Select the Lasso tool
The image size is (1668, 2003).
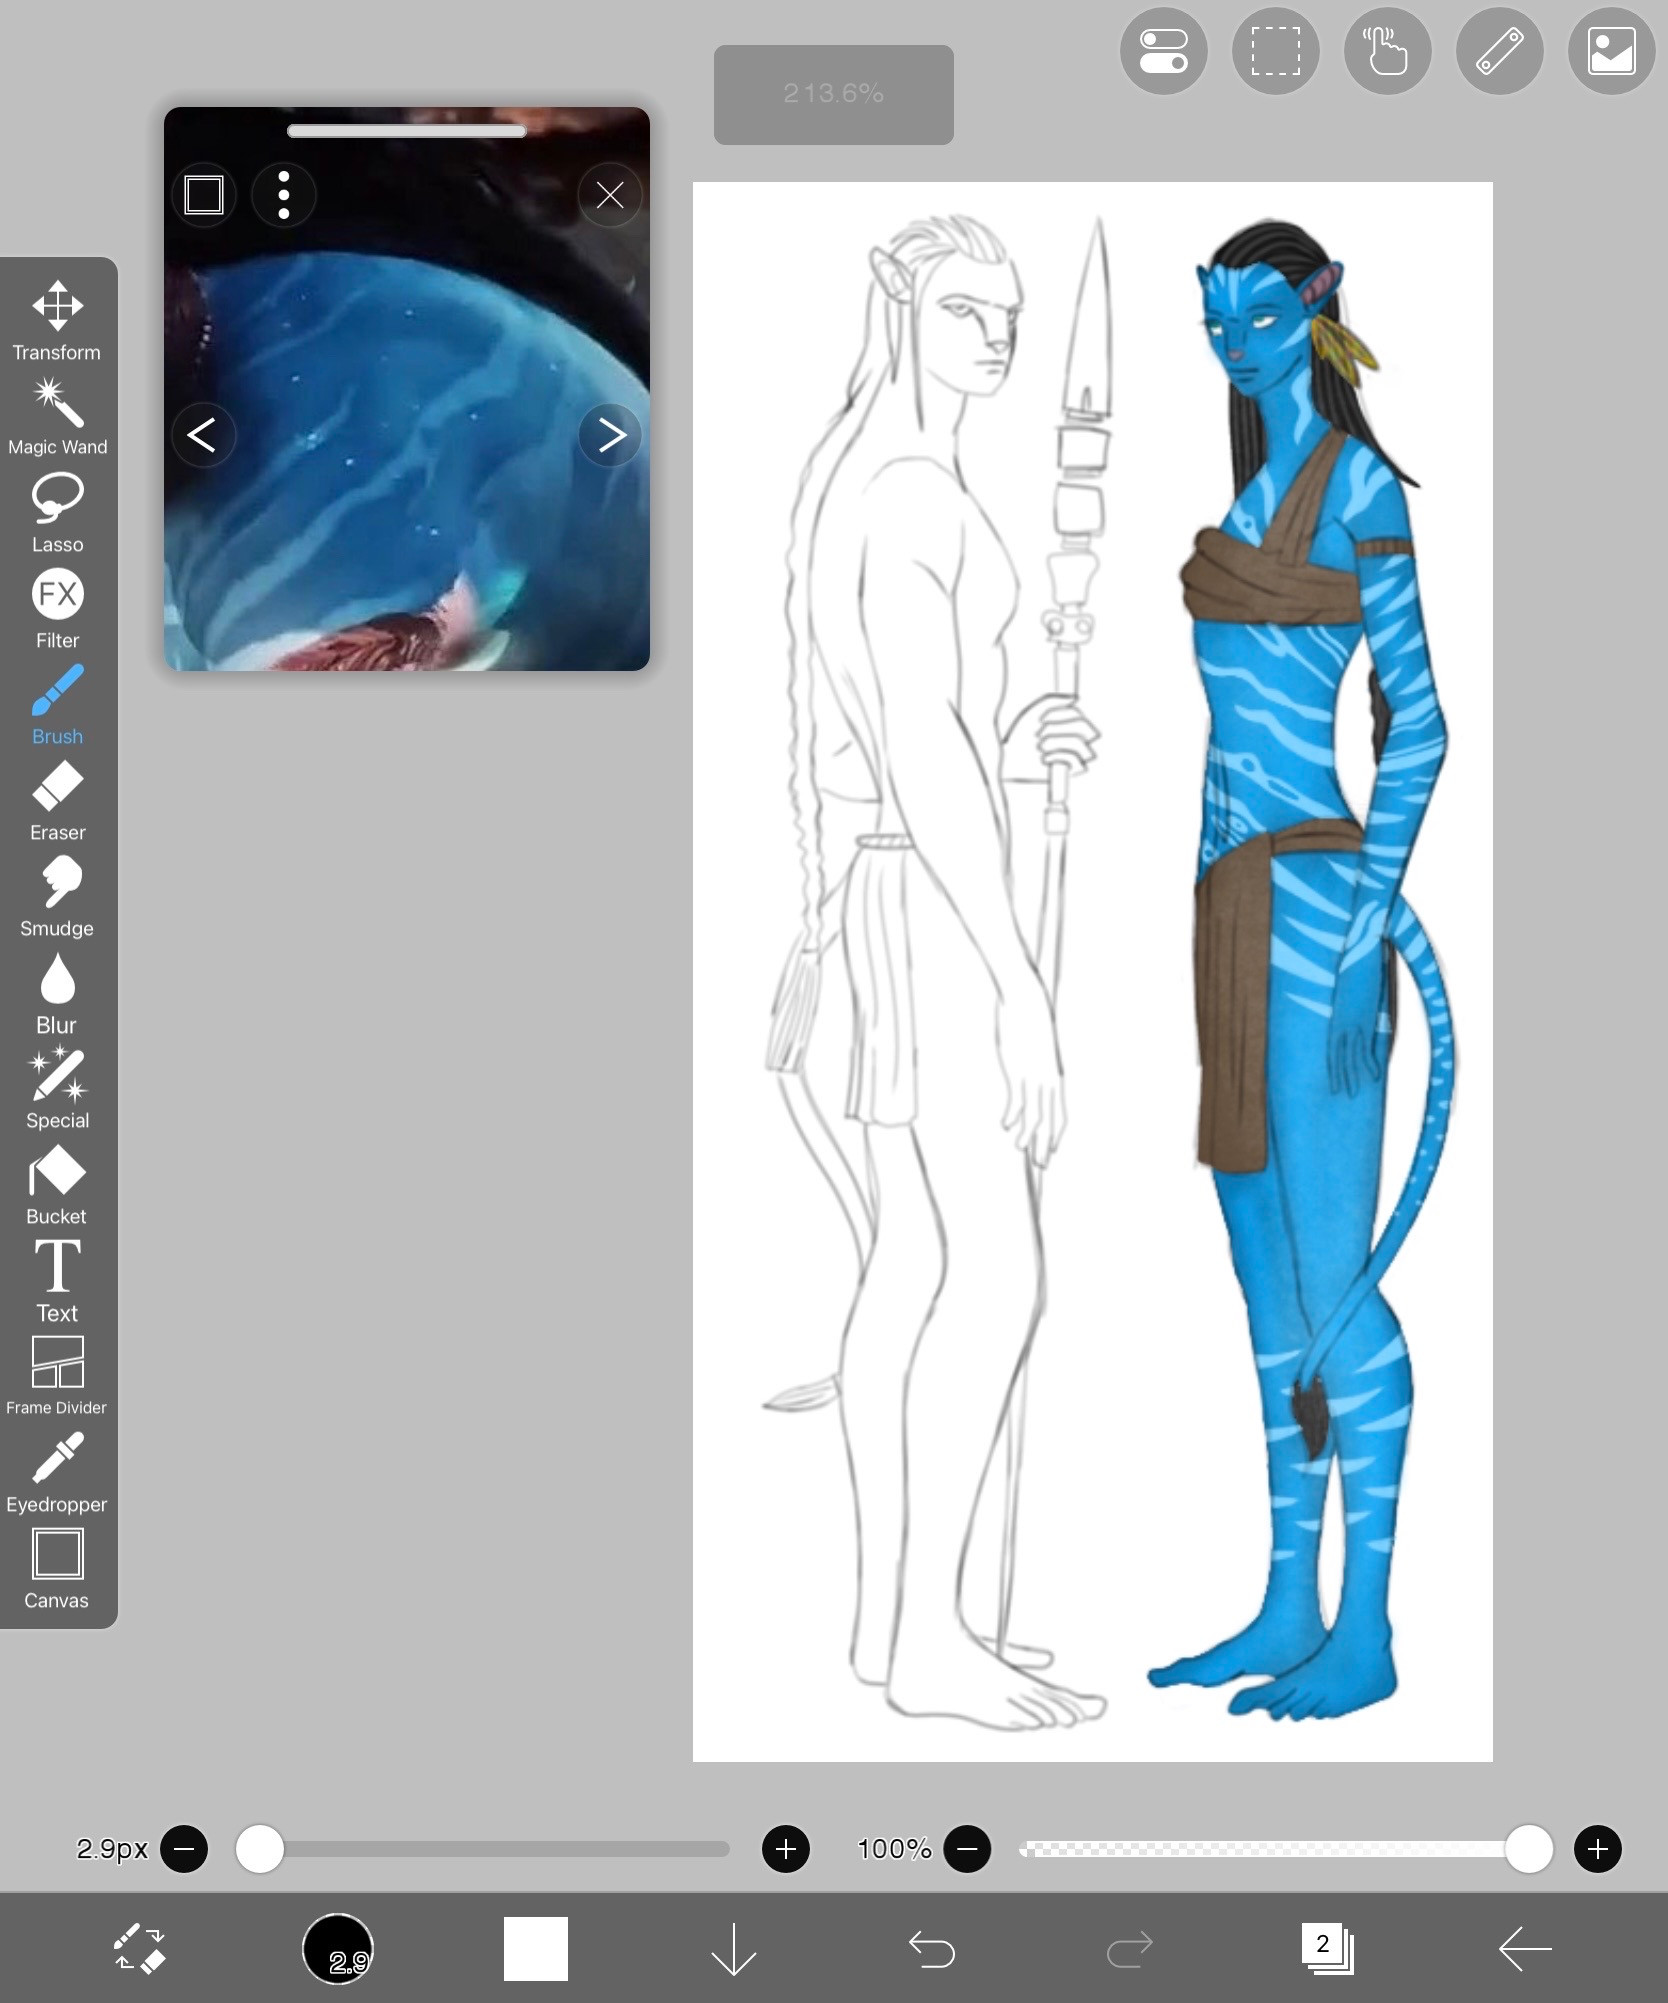tap(57, 513)
